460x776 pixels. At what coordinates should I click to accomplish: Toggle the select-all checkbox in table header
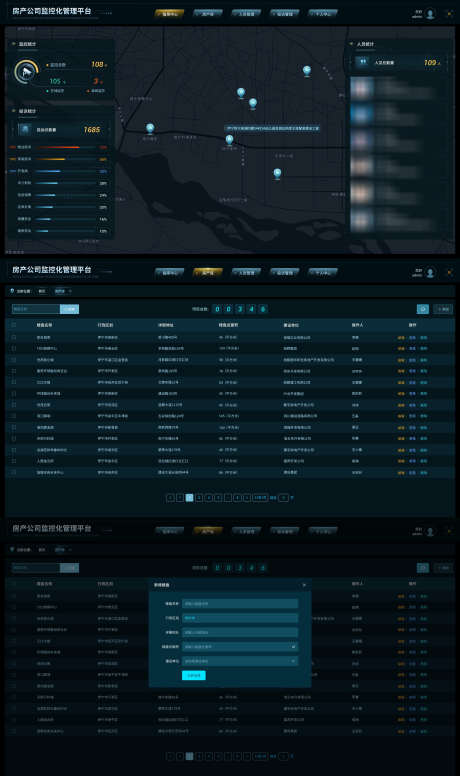(x=14, y=325)
